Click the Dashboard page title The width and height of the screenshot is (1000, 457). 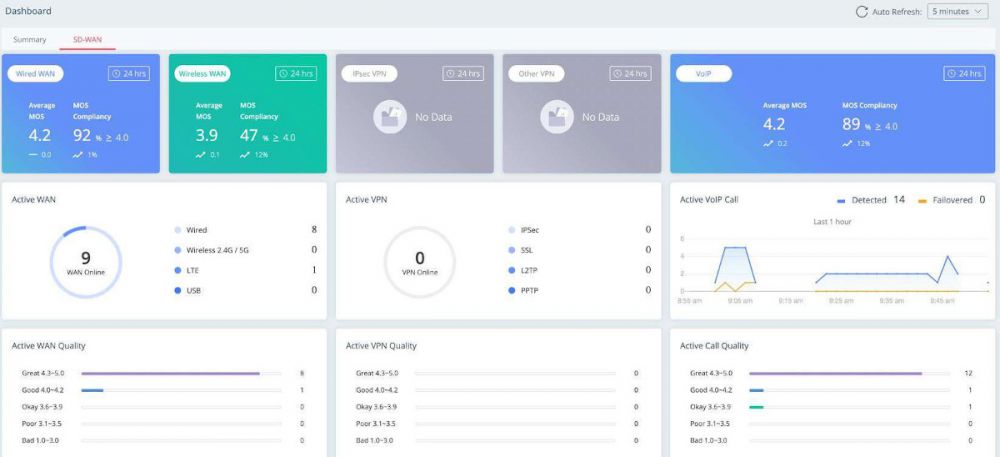point(28,11)
